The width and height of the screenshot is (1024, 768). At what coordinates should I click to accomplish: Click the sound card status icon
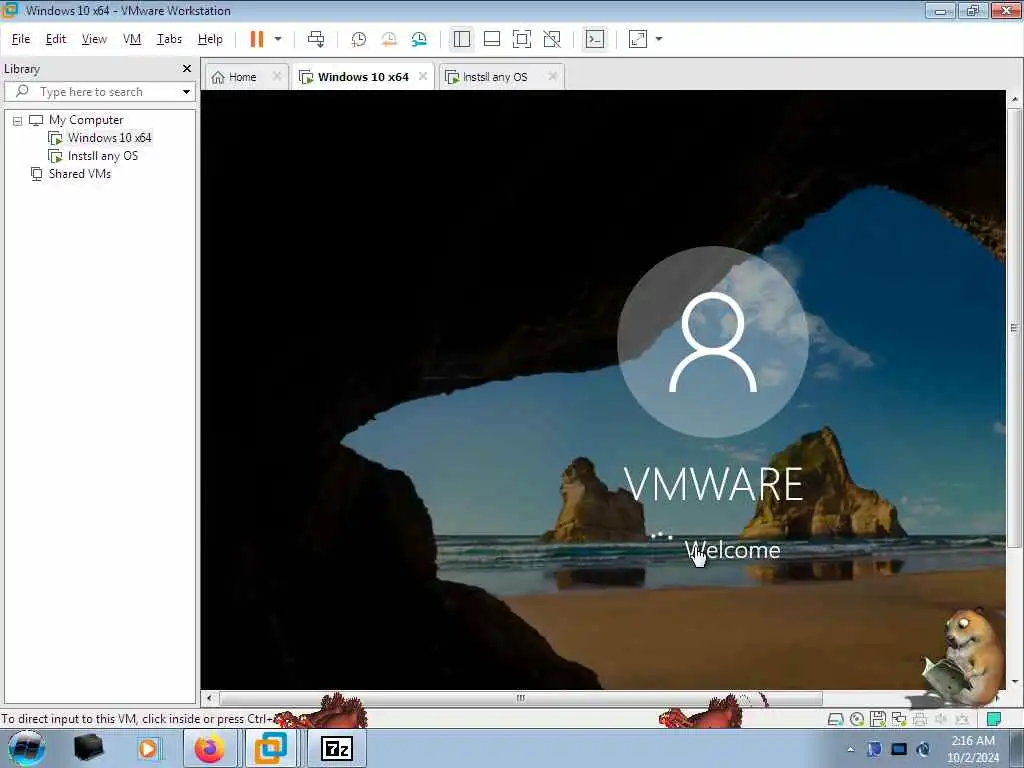tap(941, 720)
